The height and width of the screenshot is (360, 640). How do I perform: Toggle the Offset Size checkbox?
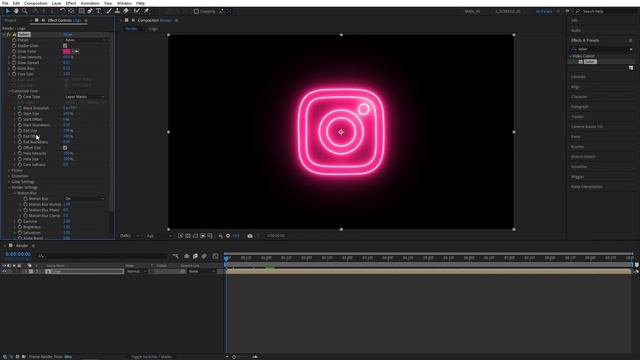(65, 148)
